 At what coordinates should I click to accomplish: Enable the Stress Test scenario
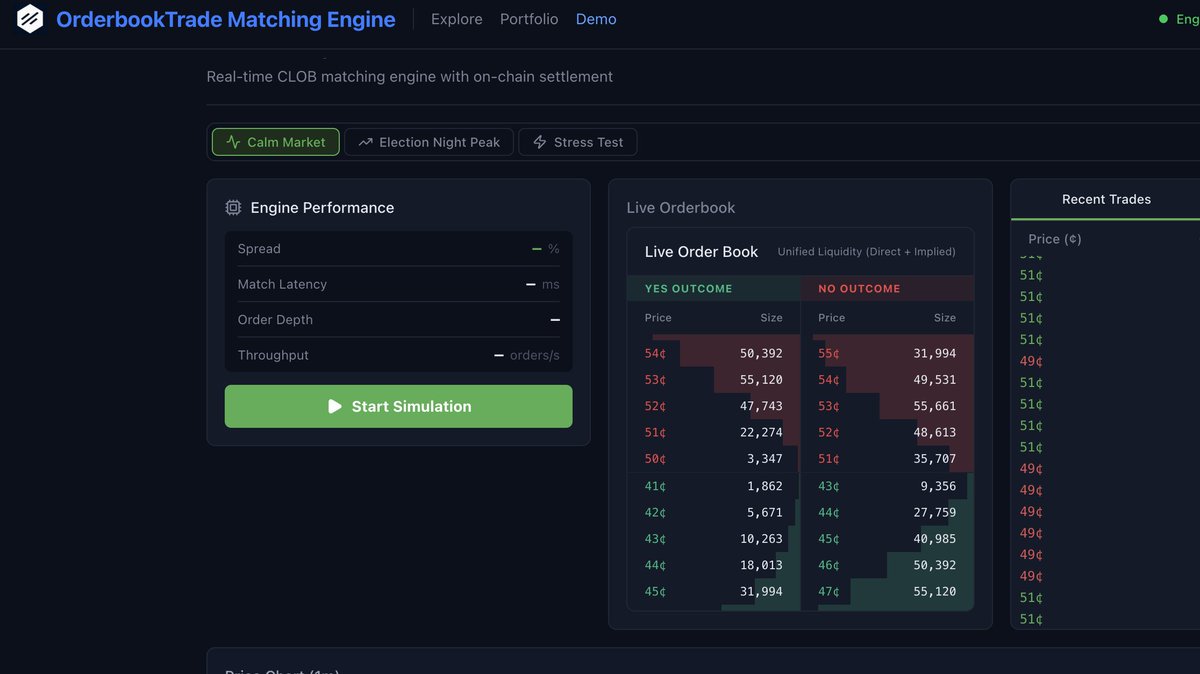577,141
